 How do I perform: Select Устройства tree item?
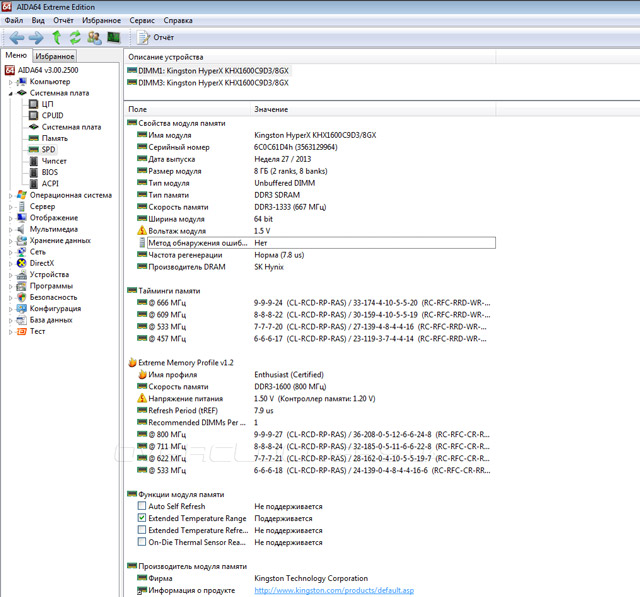[x=49, y=275]
